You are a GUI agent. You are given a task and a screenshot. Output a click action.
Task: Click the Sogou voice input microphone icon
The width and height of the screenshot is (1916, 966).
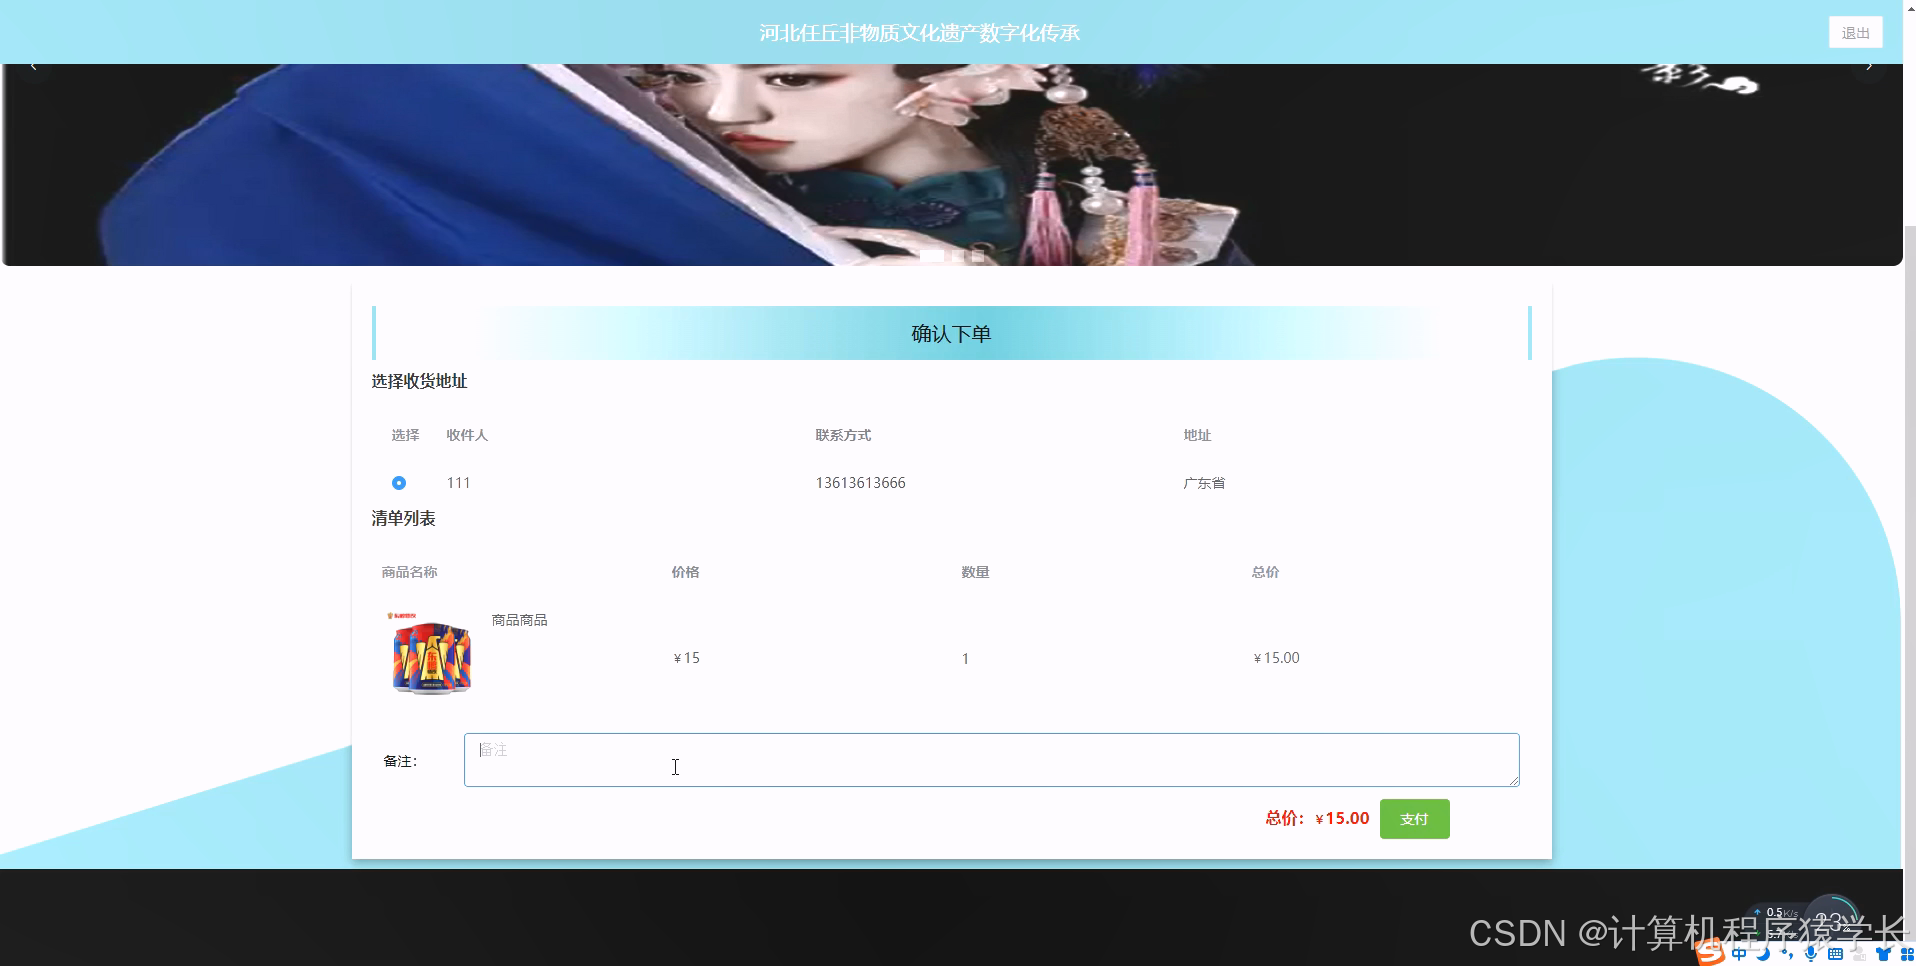pyautogui.click(x=1810, y=953)
